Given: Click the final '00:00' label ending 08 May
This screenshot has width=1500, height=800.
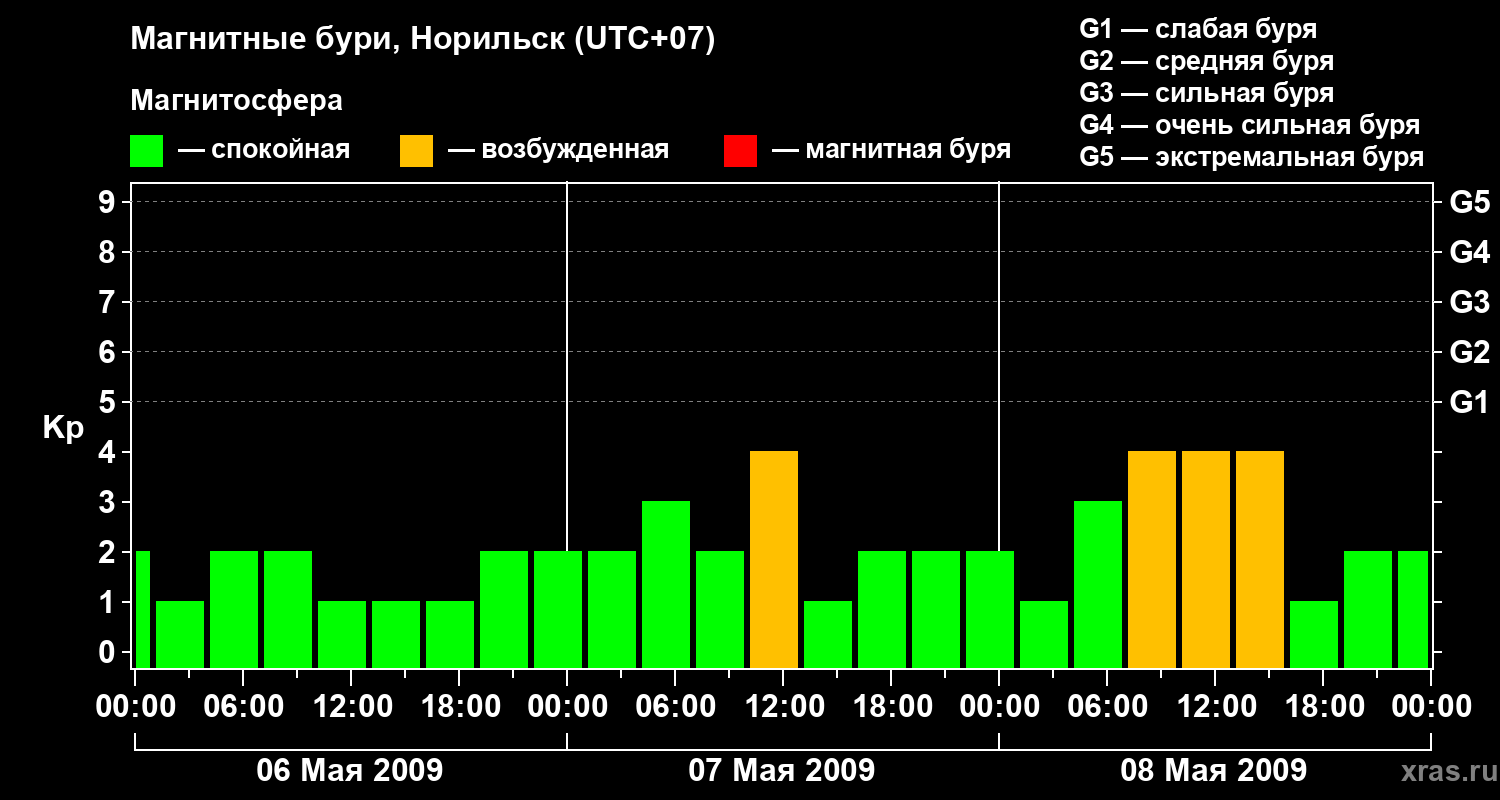Looking at the screenshot, I should click(1431, 707).
